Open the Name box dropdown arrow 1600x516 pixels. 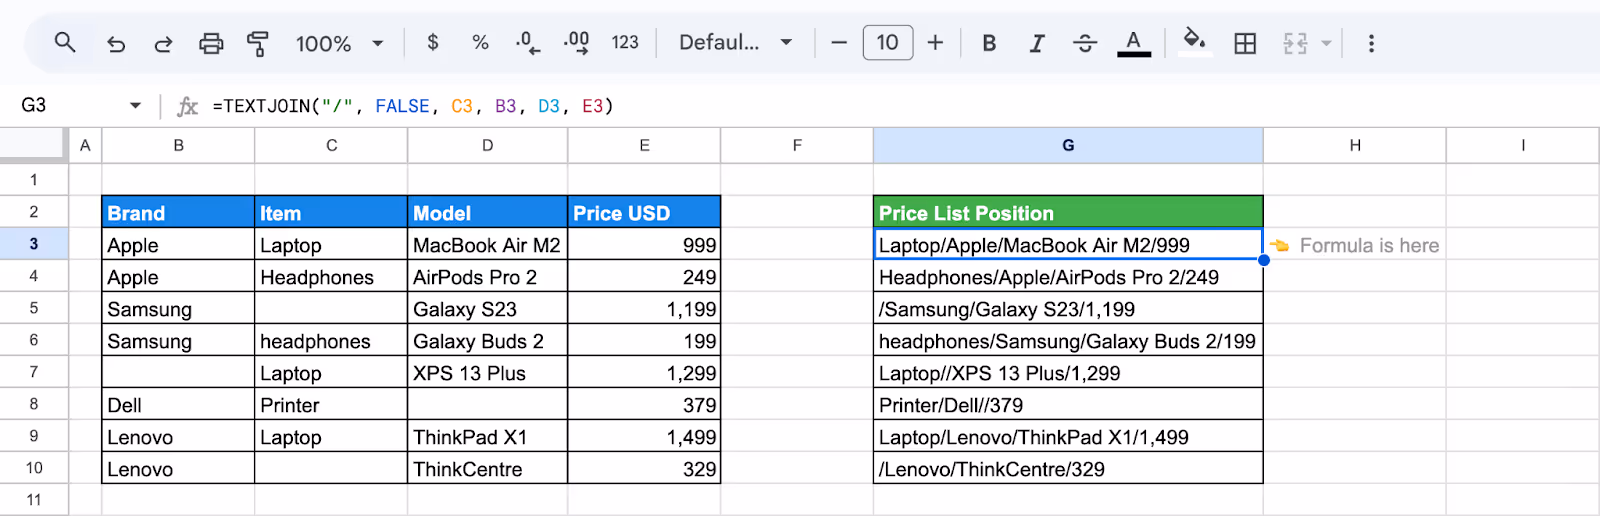[x=135, y=105]
